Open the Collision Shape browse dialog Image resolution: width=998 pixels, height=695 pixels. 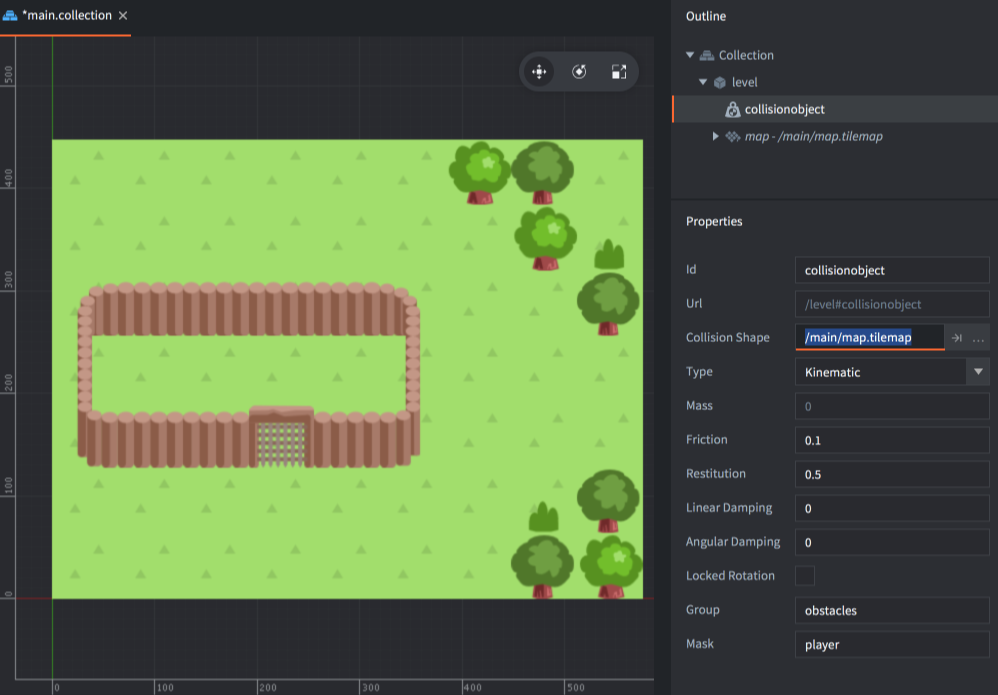[979, 337]
